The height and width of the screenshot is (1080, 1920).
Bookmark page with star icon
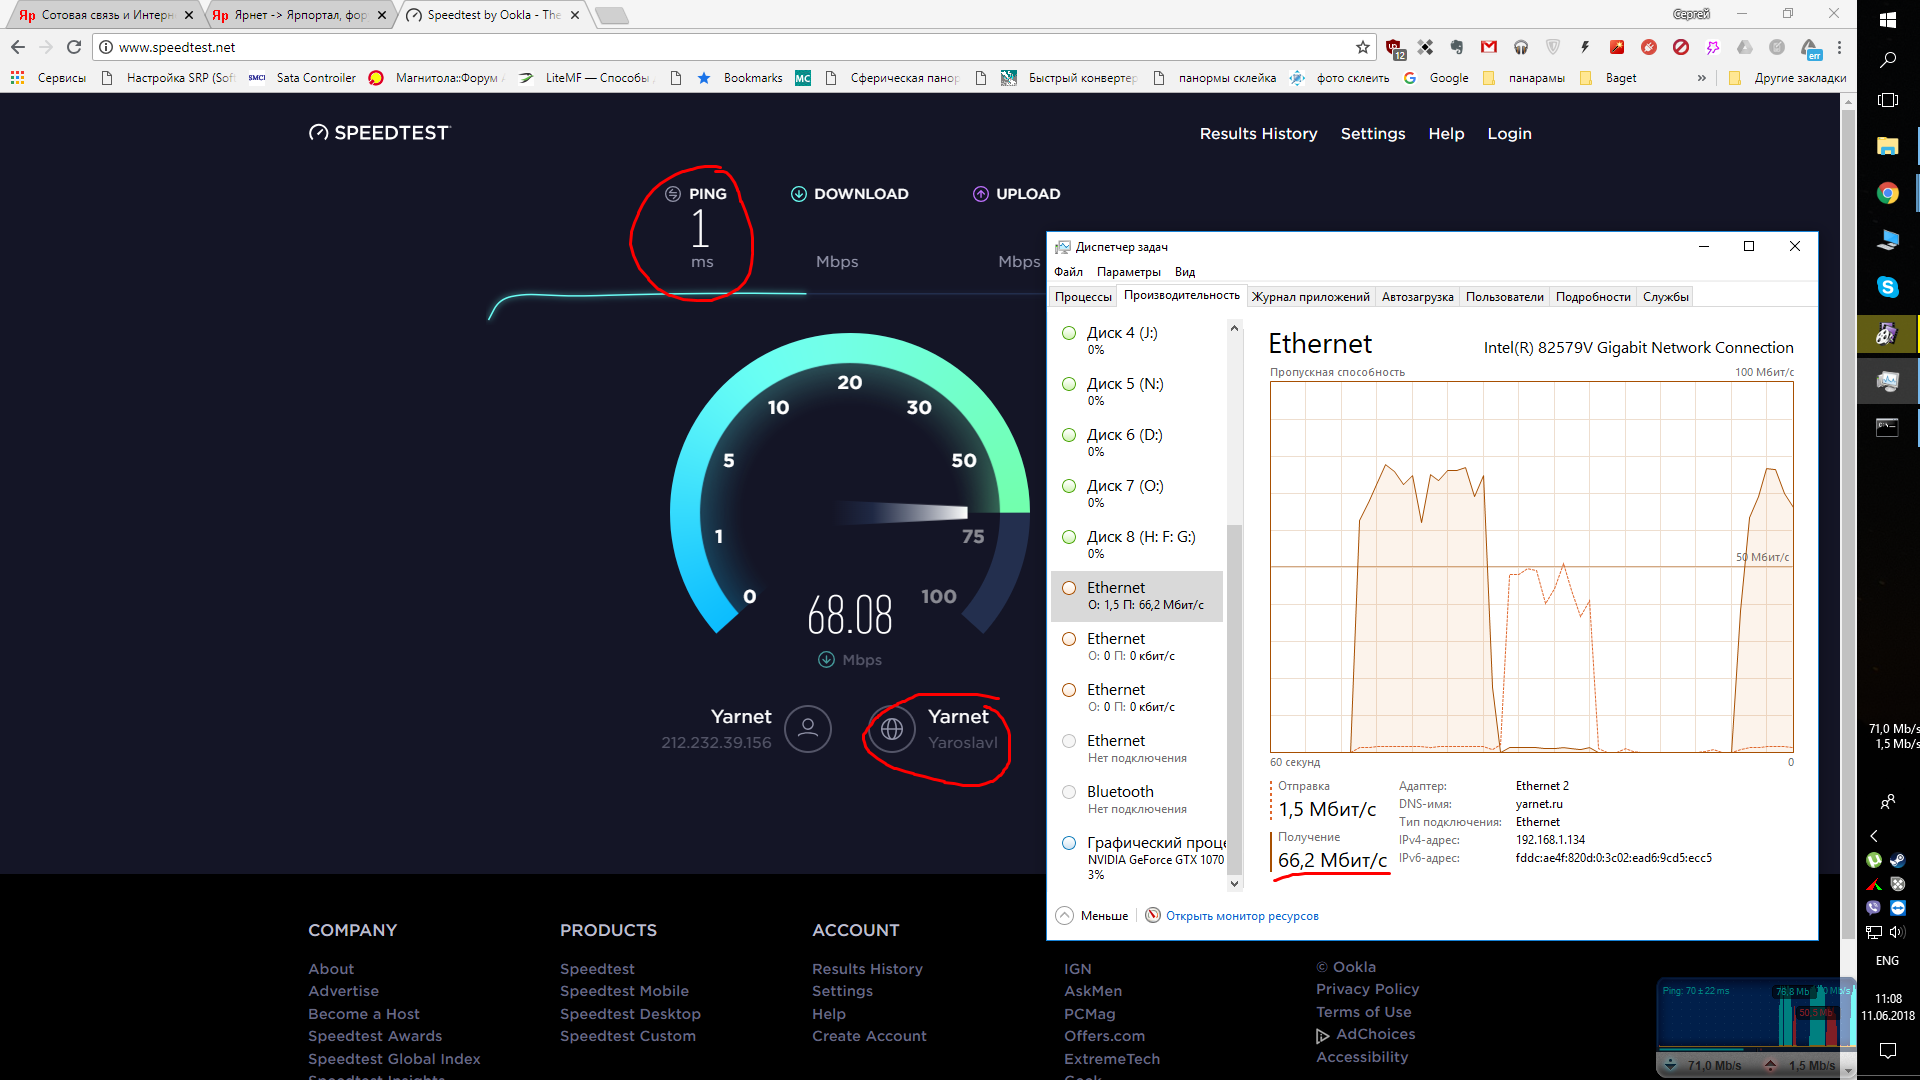(x=1362, y=47)
